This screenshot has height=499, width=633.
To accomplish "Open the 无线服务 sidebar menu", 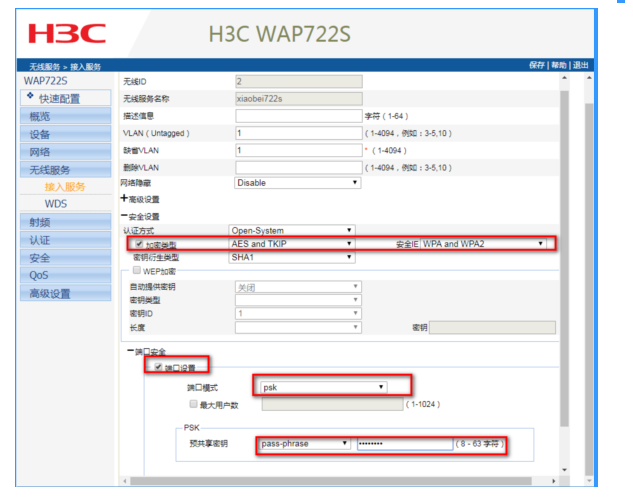I will (x=66, y=170).
